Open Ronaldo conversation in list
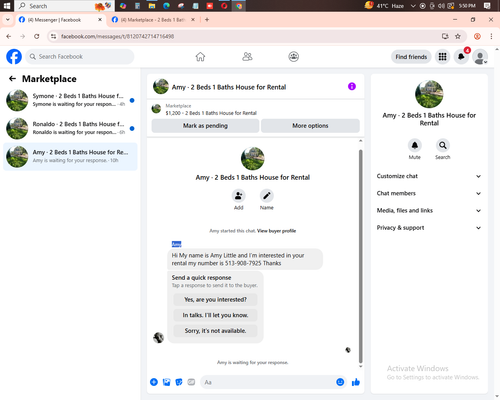 [70, 128]
